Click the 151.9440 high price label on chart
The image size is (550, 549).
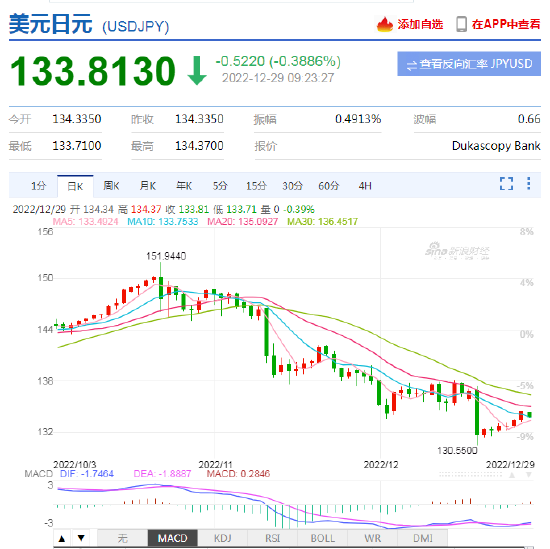166,256
